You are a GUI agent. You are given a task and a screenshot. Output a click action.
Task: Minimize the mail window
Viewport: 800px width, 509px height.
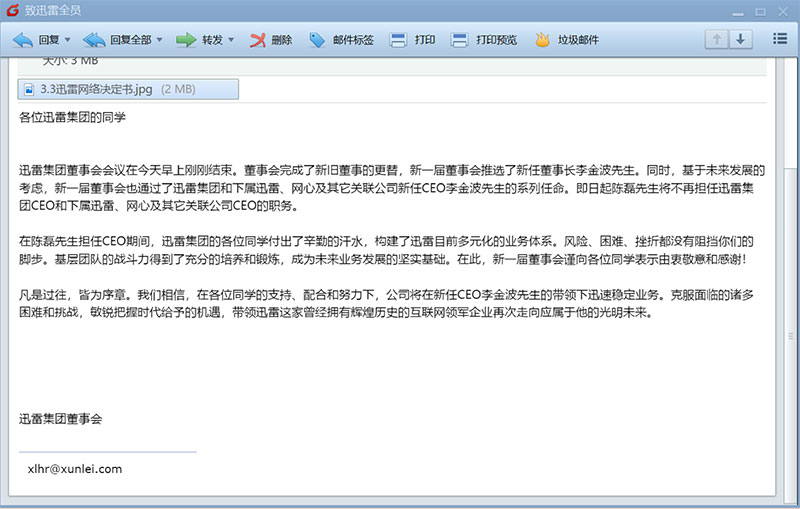738,12
